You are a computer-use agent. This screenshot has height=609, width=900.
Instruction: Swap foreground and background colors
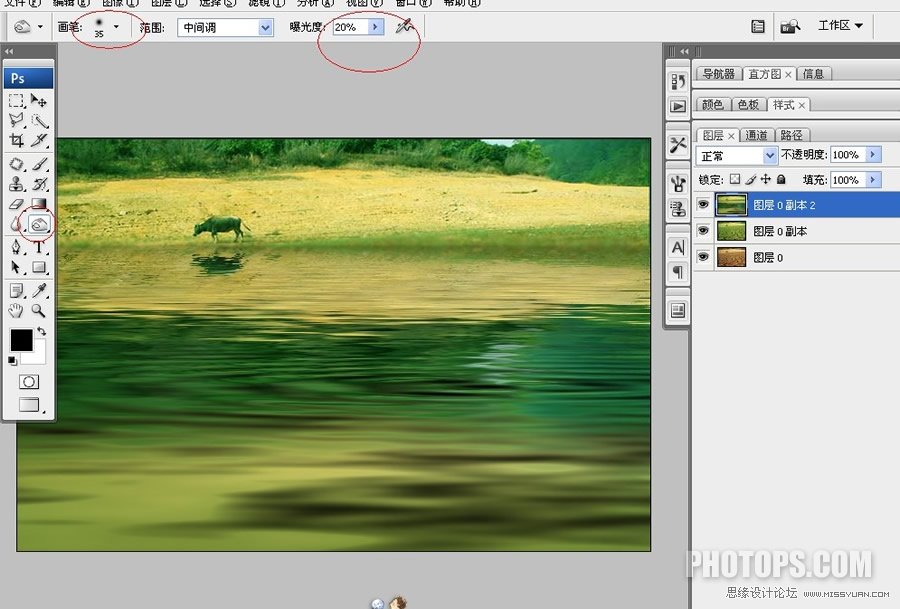tap(41, 331)
